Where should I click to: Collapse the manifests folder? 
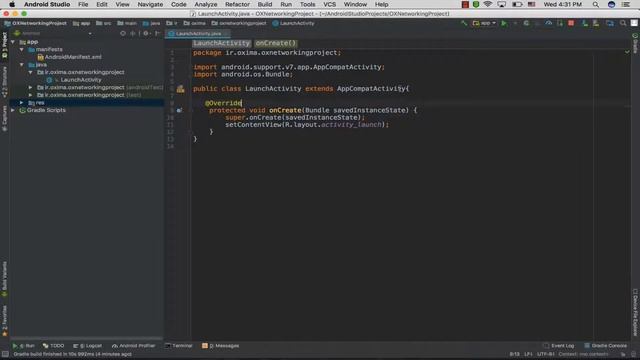point(22,49)
